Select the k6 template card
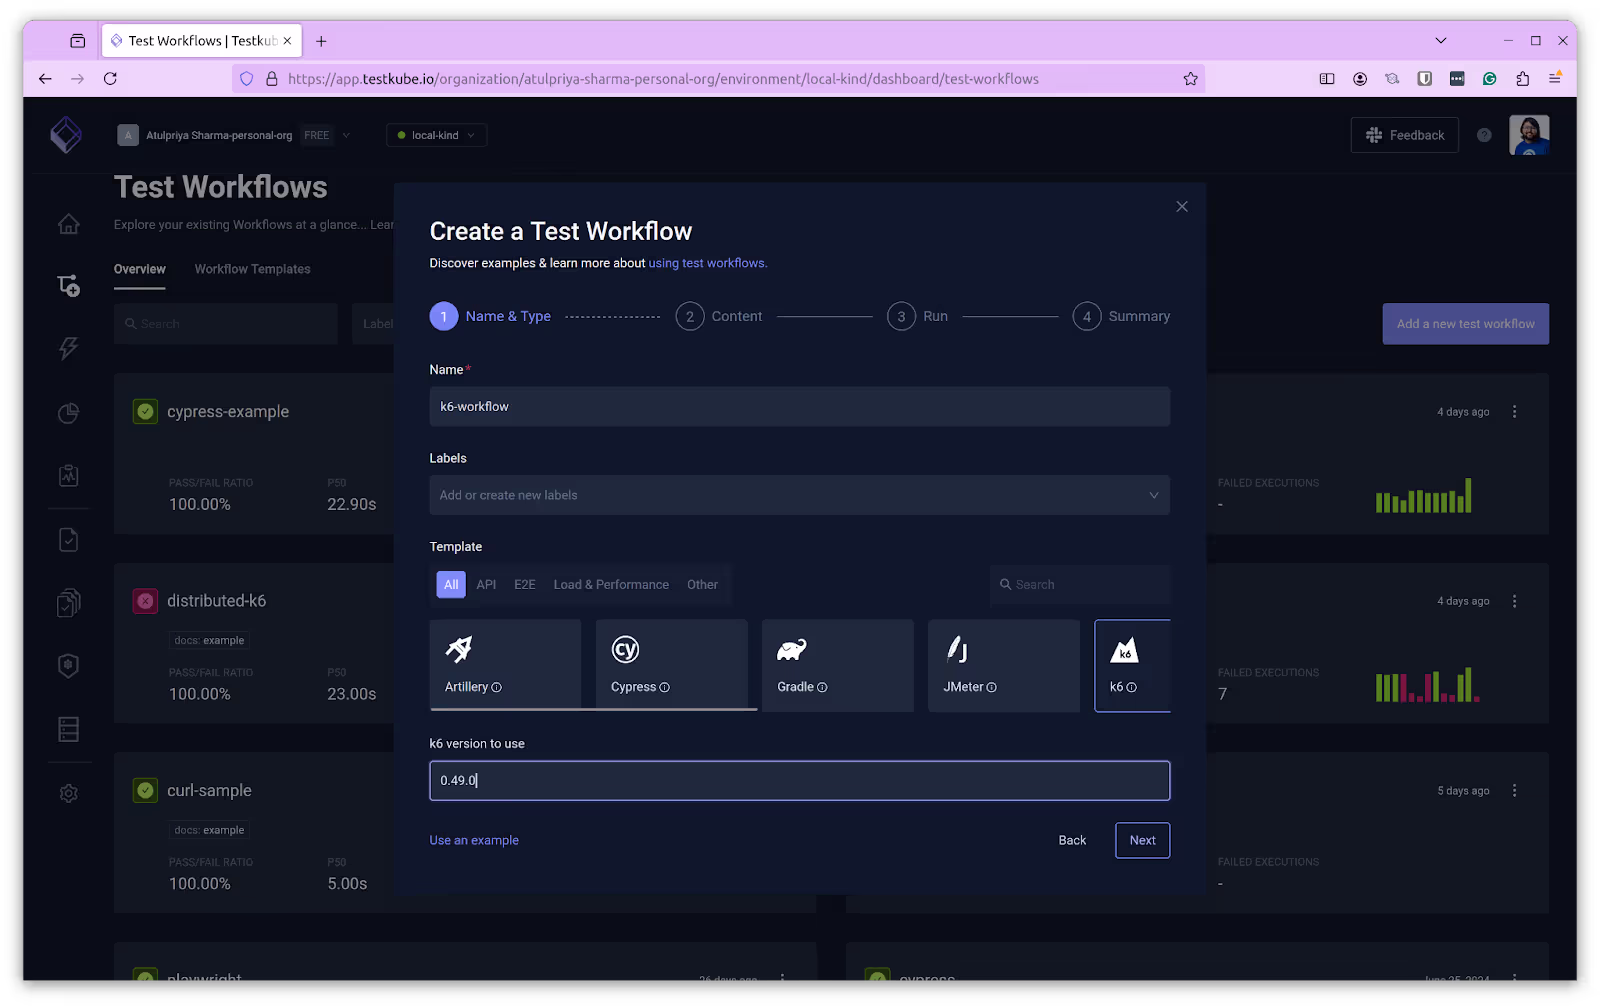 point(1132,665)
